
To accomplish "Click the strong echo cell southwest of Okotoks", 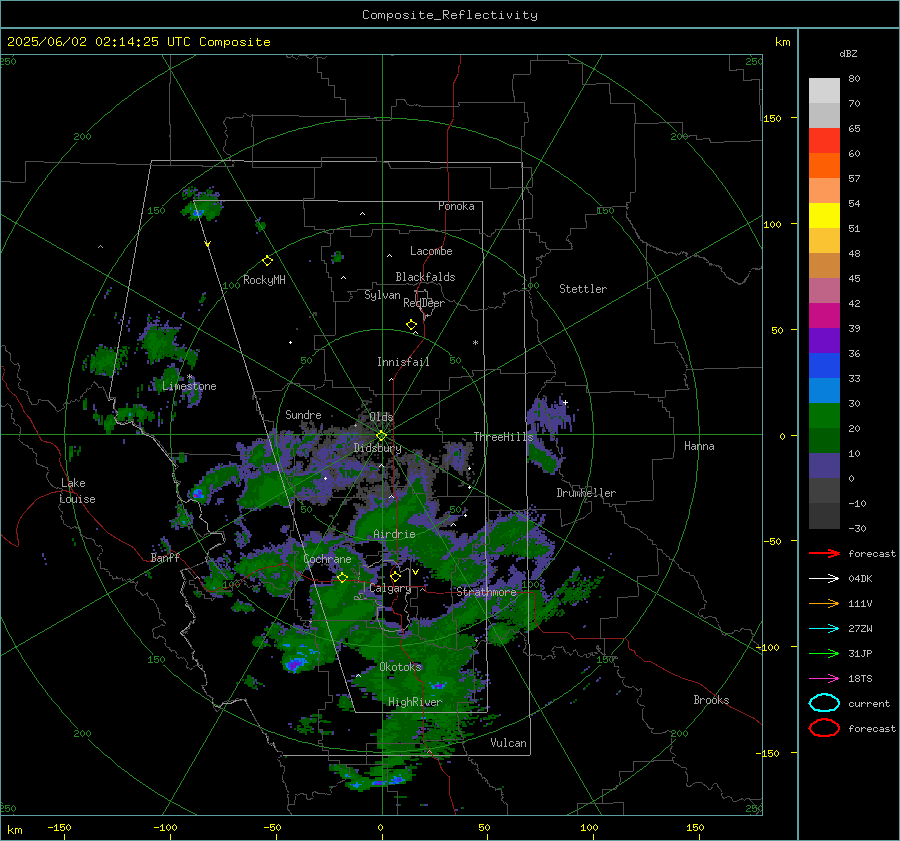I will pyautogui.click(x=295, y=664).
